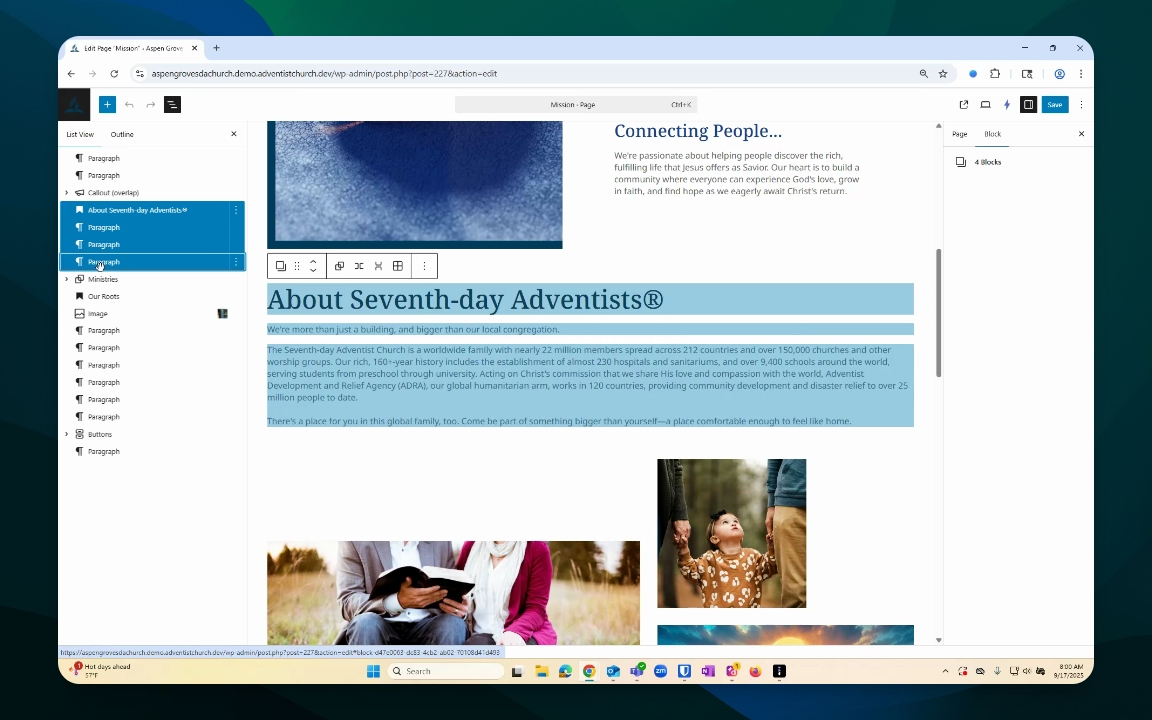
Task: Show hidden system tray icons chevron
Action: [x=945, y=671]
